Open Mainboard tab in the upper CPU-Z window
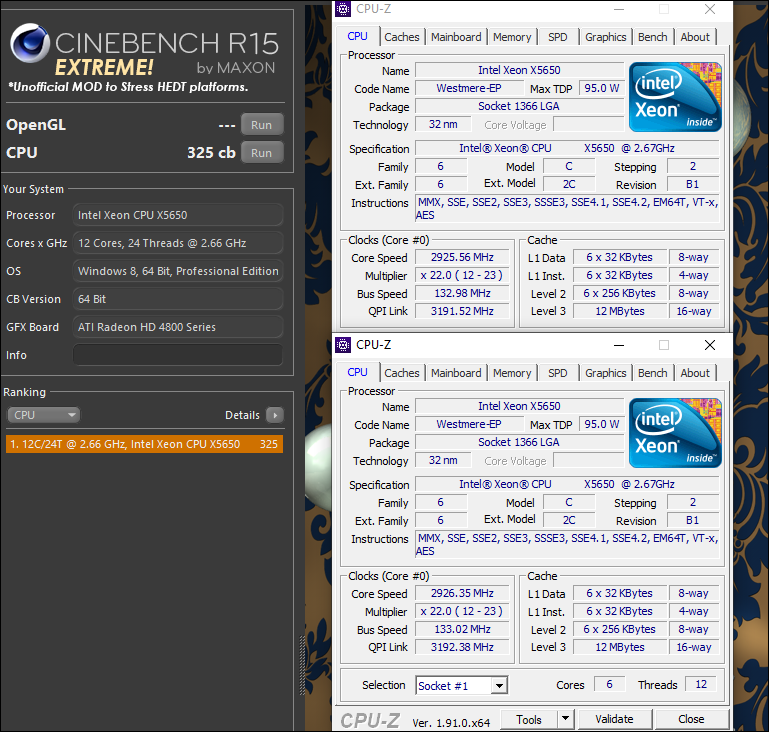Image resolution: width=769 pixels, height=732 pixels. (x=456, y=37)
